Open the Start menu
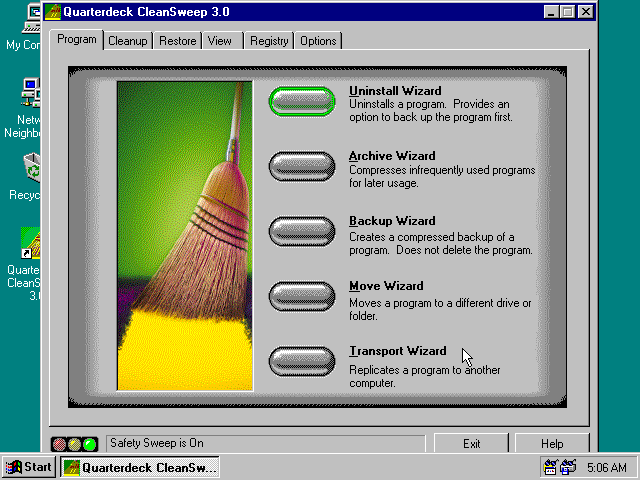 click(x=28, y=467)
